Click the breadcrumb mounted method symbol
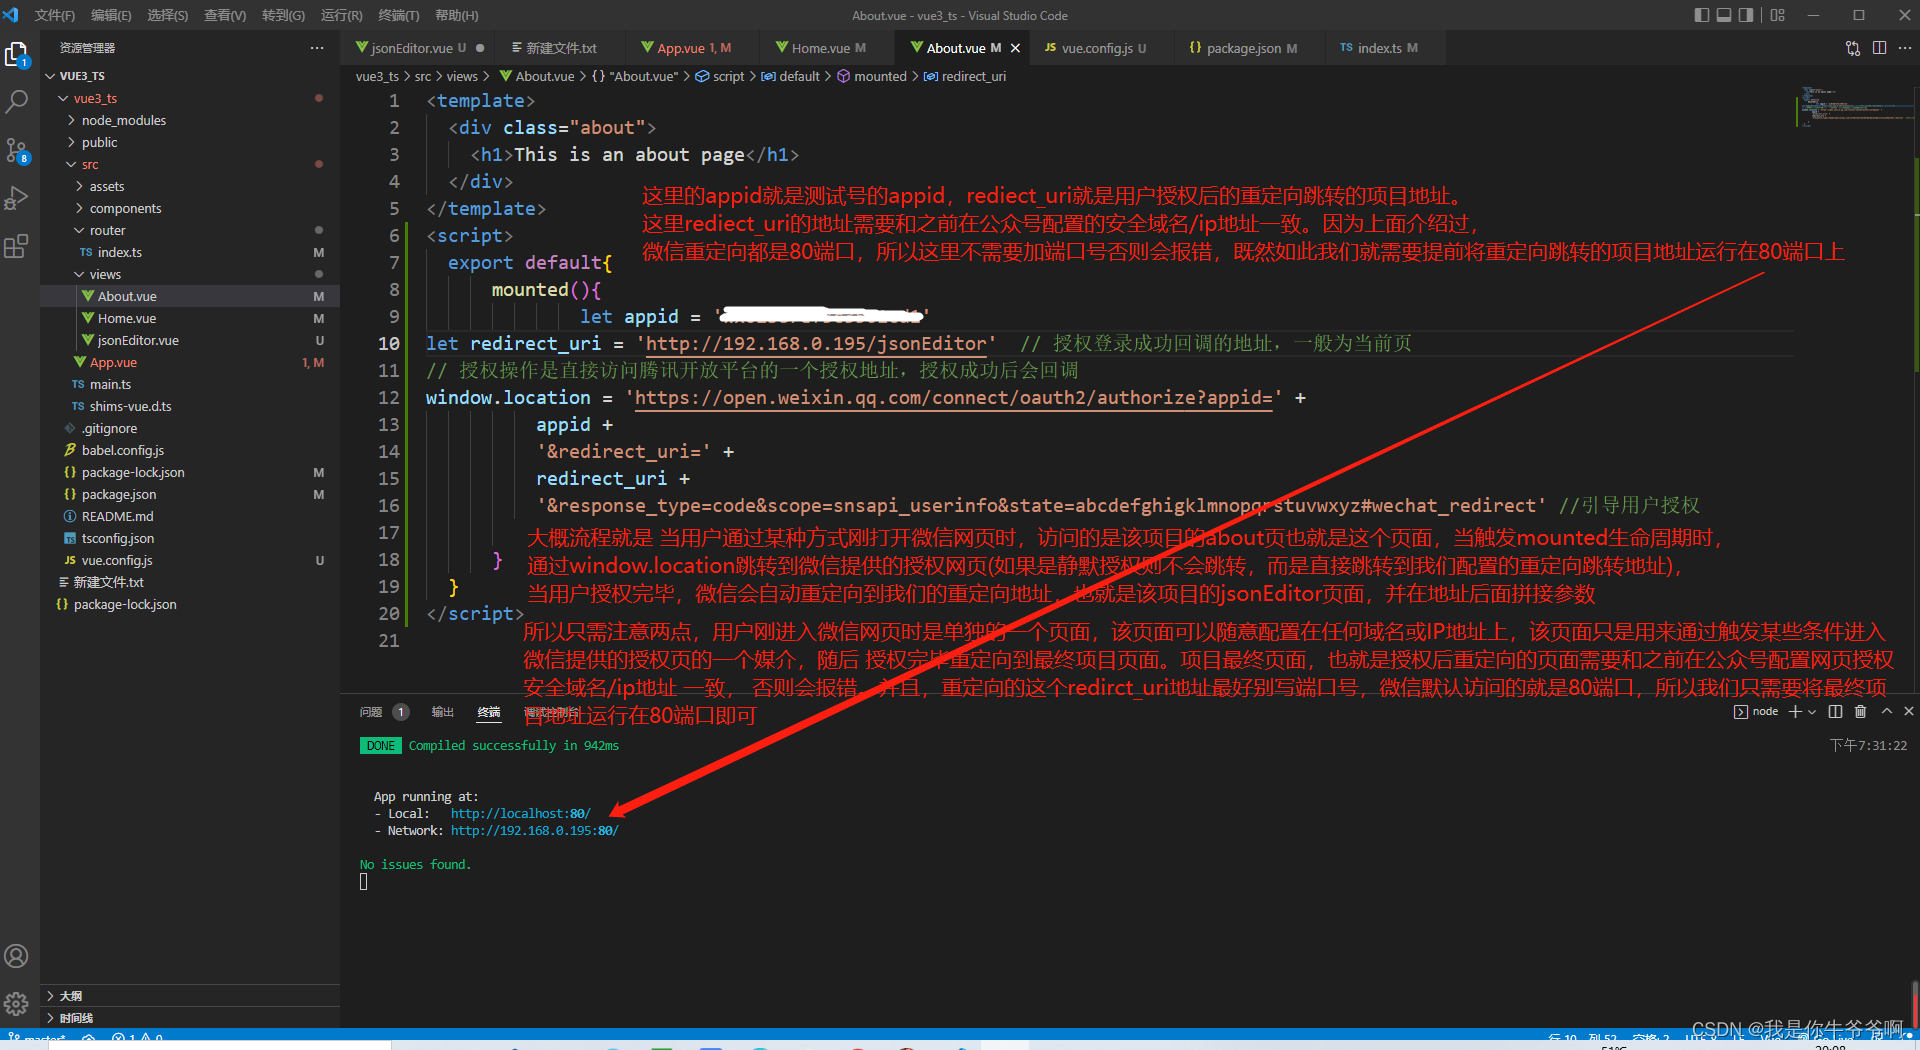 click(x=872, y=76)
